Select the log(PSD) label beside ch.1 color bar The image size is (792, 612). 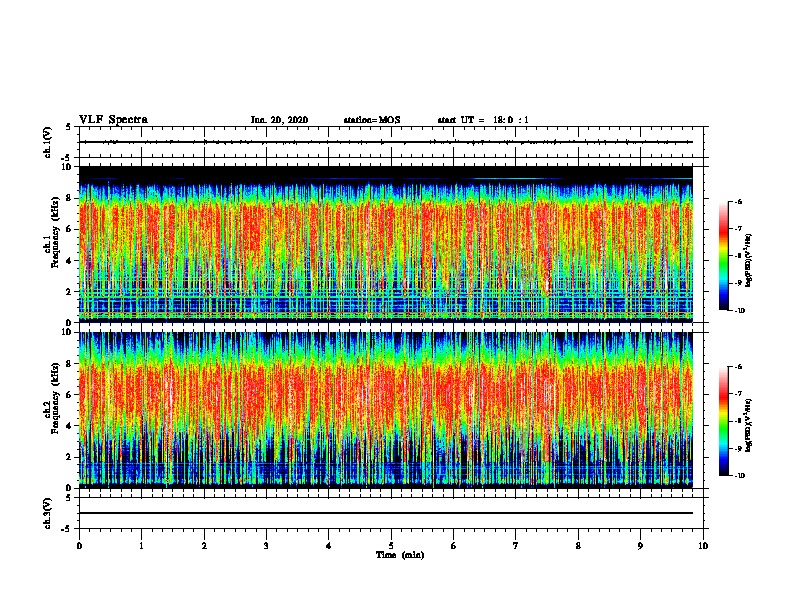(x=749, y=260)
